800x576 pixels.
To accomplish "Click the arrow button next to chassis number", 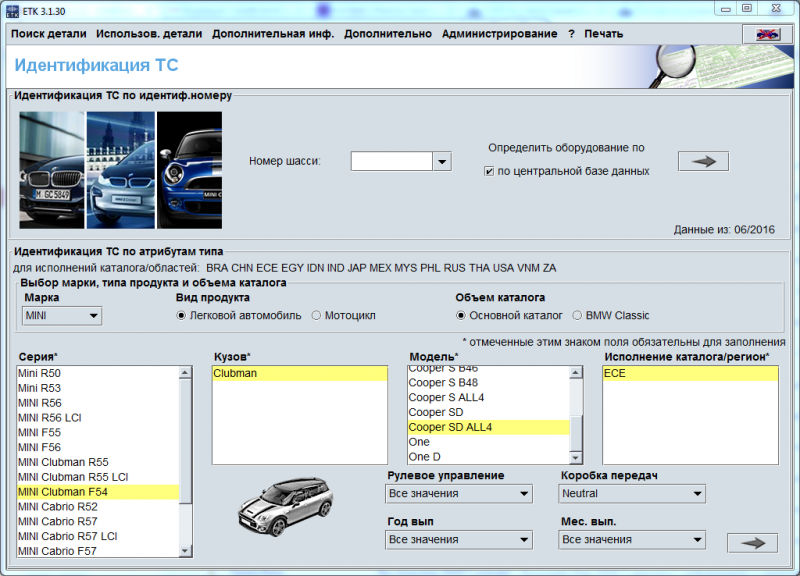I will (703, 161).
